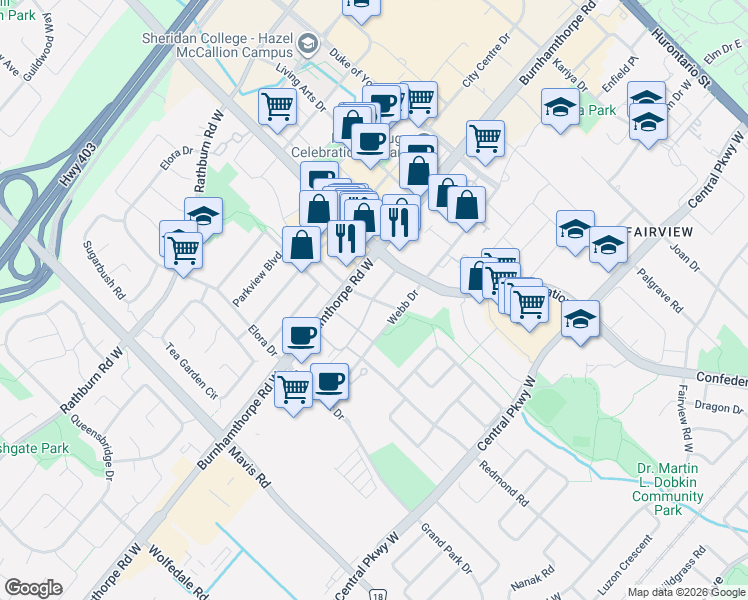Click the Wolfedale Rd street label
748x600 pixels.
click(178, 572)
